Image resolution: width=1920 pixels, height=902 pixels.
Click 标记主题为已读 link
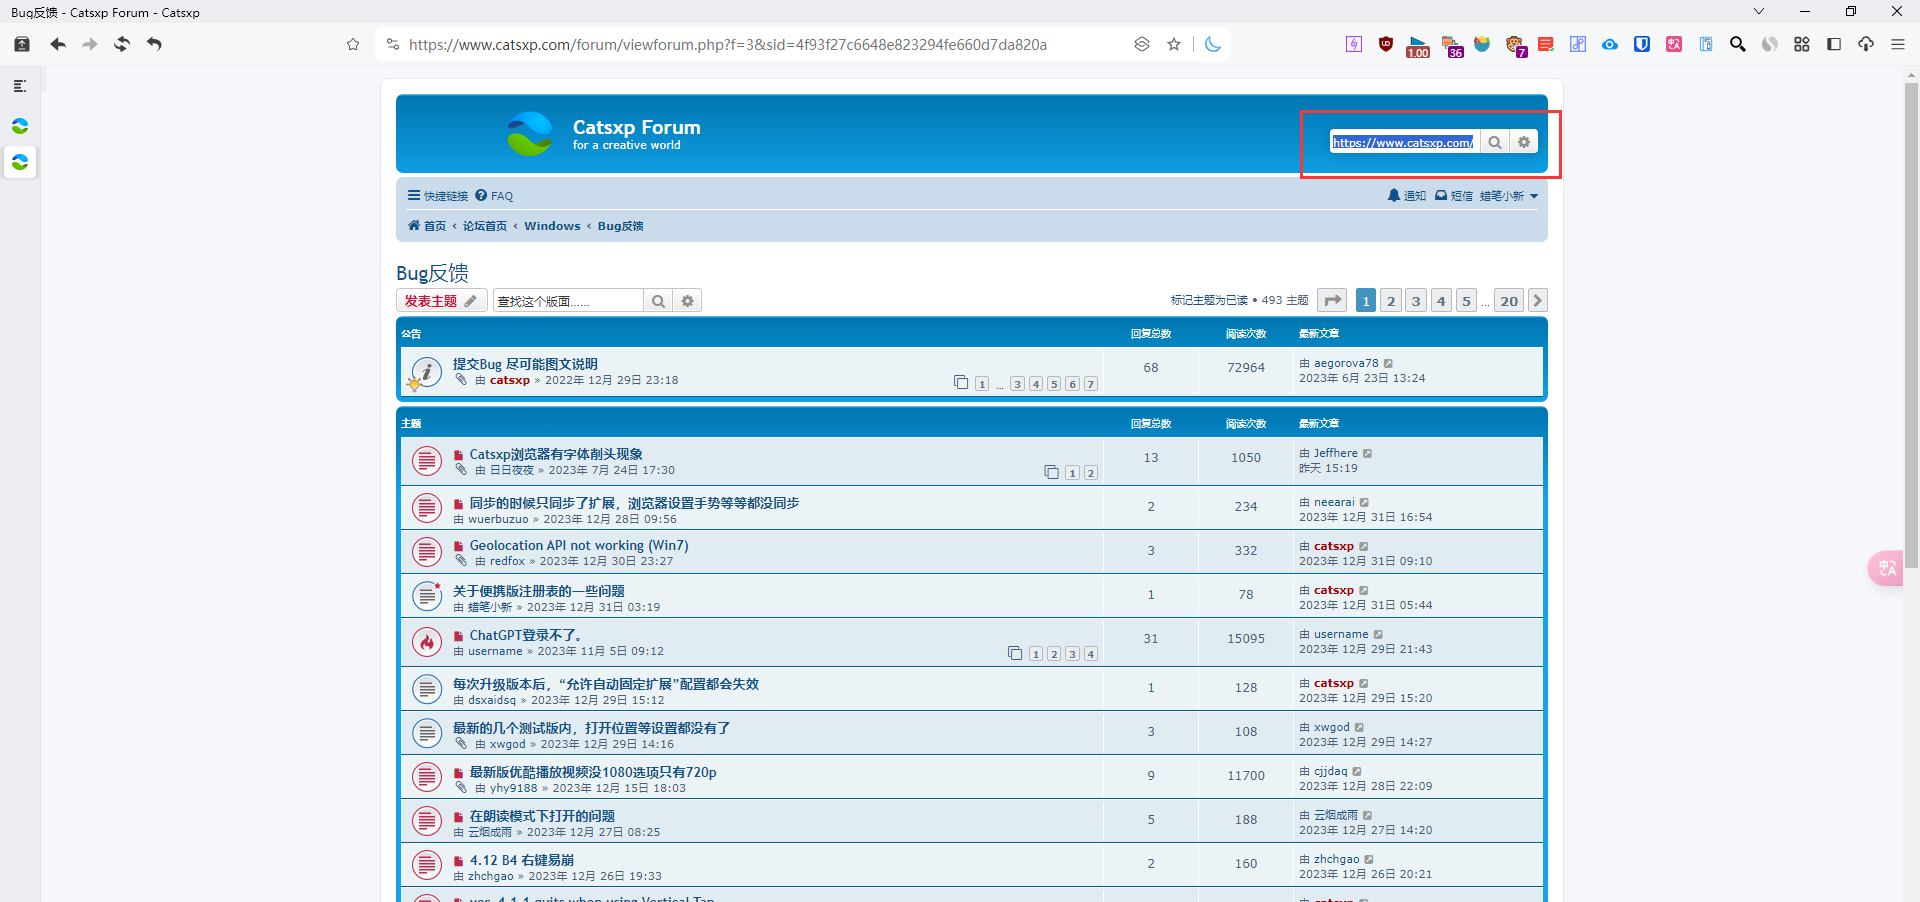(x=1209, y=300)
